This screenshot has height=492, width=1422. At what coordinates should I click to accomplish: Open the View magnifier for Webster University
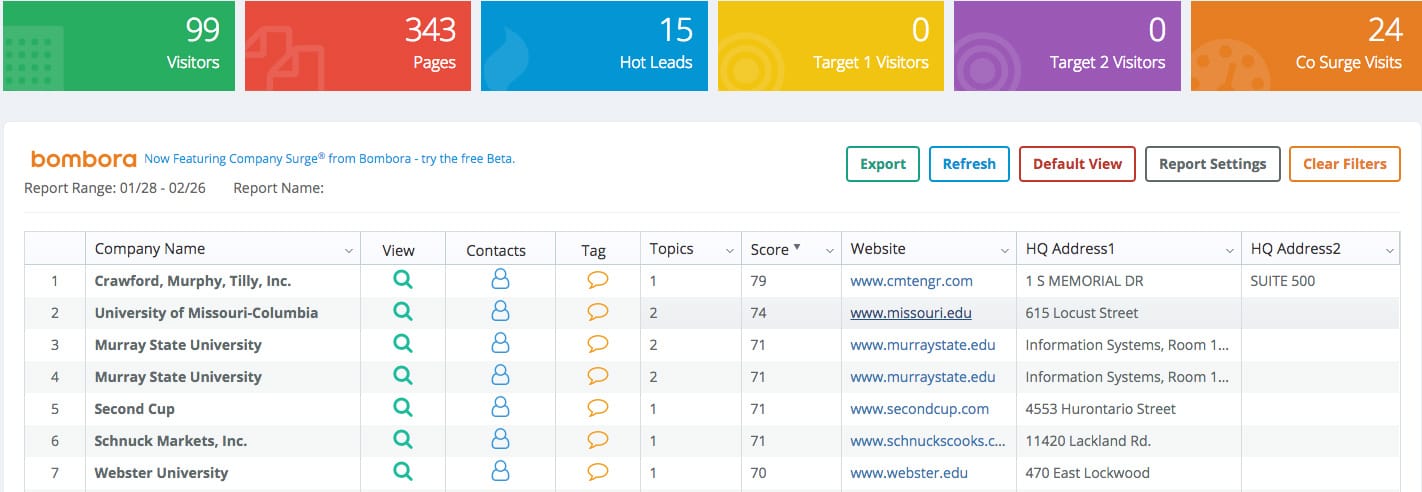coord(402,472)
